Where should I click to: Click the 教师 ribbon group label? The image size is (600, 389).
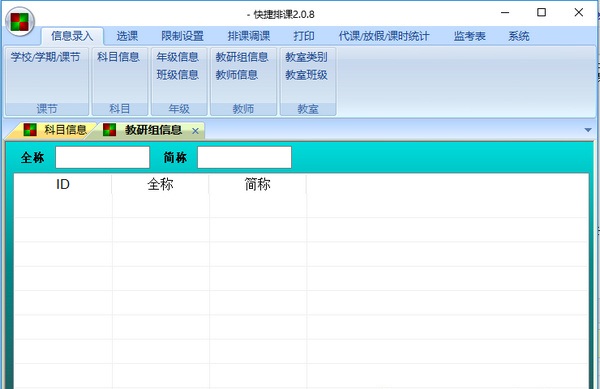pos(243,109)
